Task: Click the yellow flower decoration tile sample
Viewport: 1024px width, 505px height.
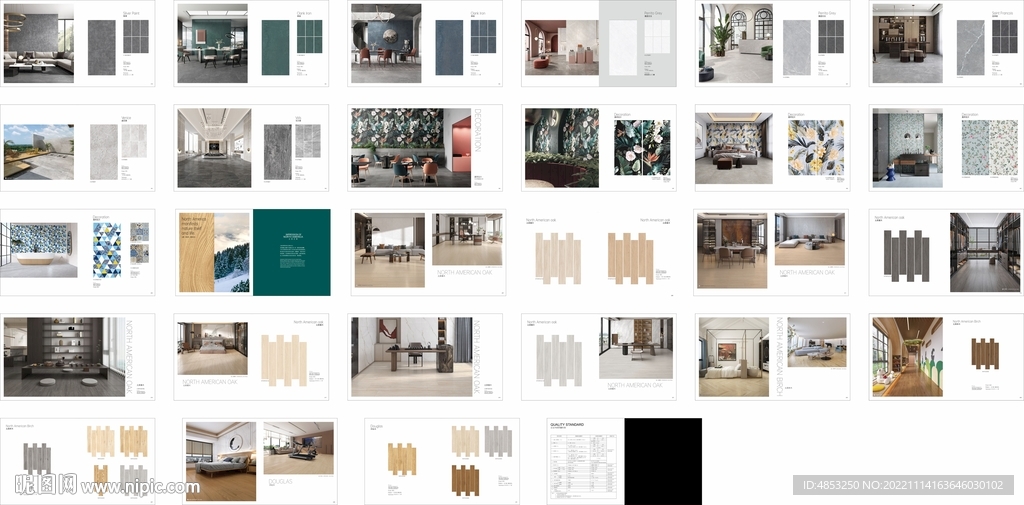Action: pos(816,148)
